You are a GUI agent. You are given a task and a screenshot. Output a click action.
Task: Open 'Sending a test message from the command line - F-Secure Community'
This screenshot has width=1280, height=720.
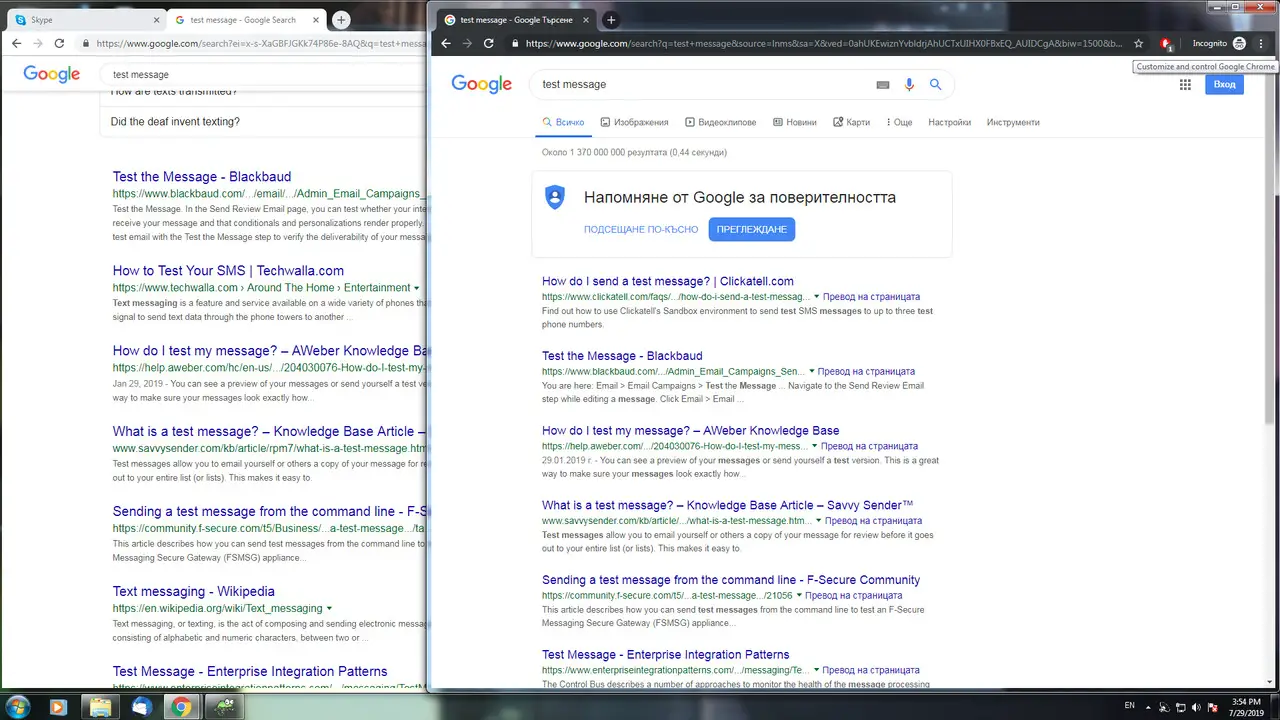(x=731, y=580)
